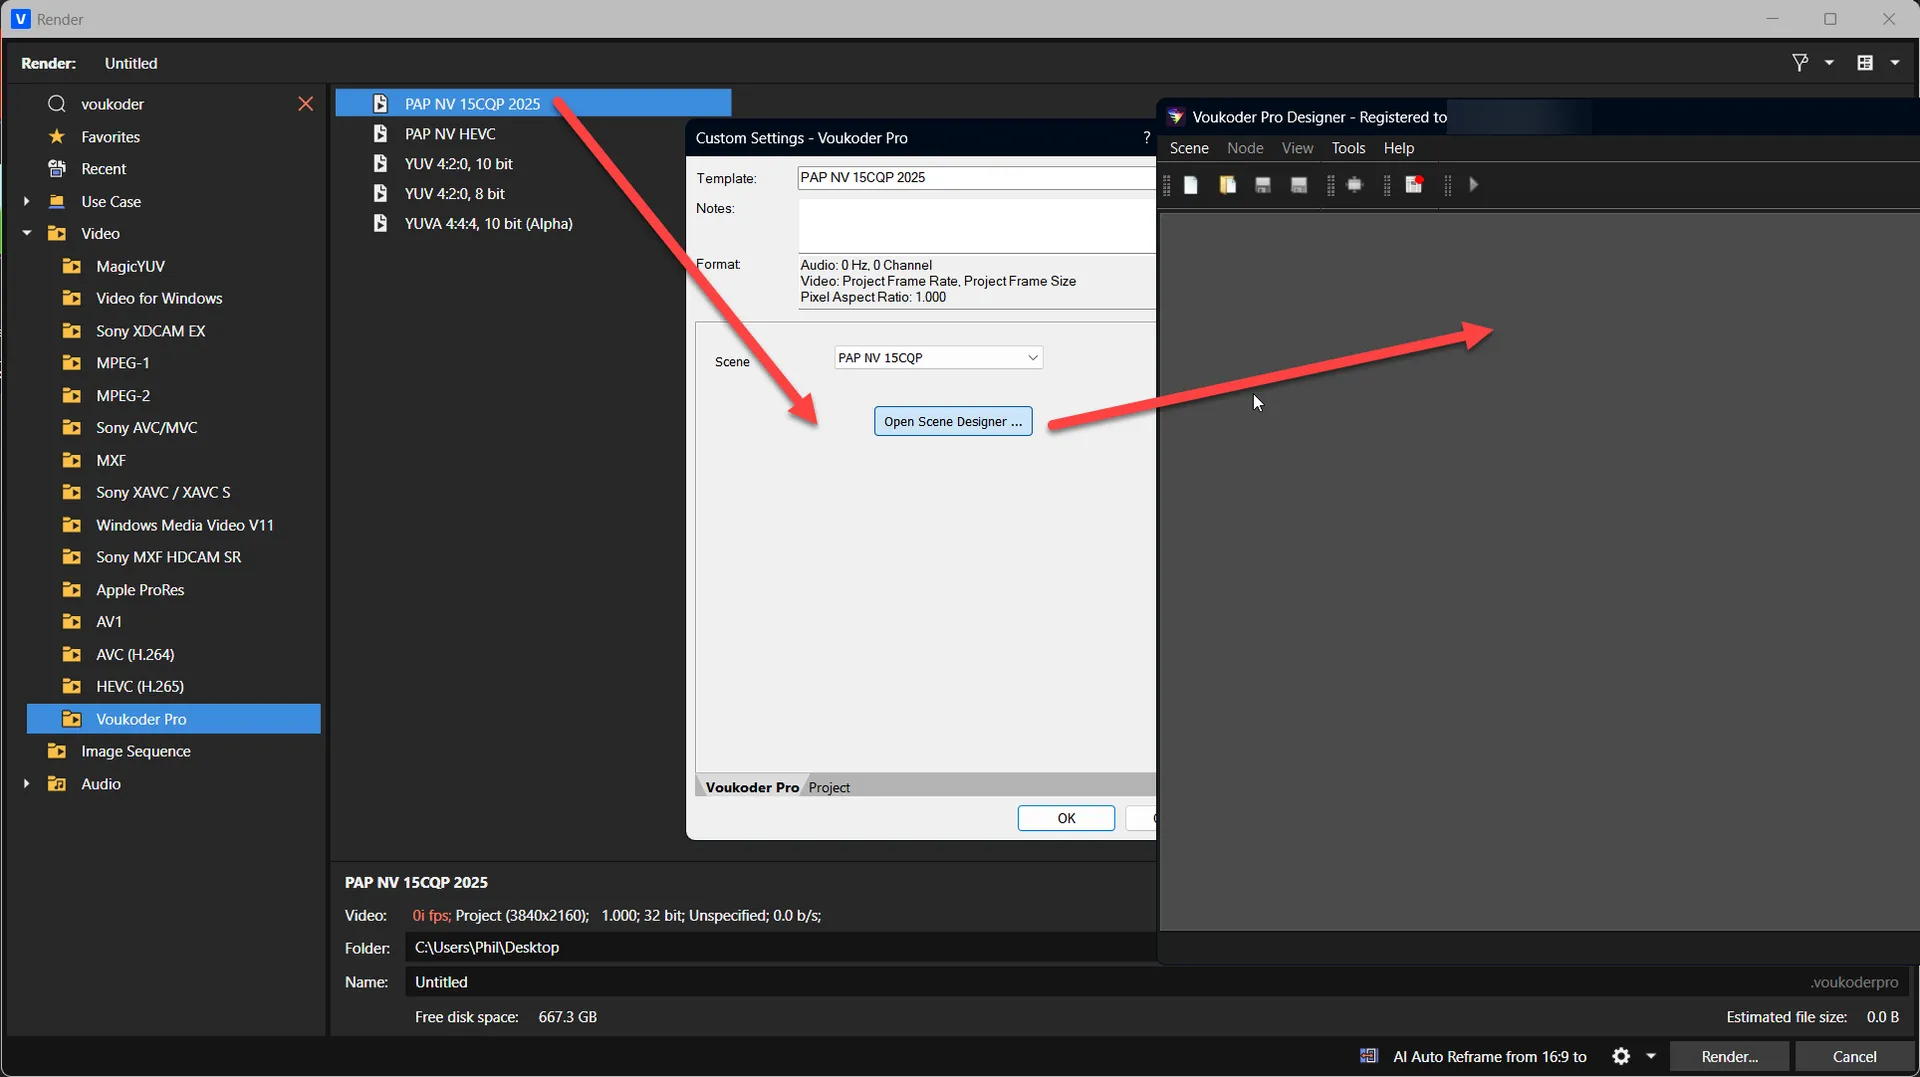The height and width of the screenshot is (1077, 1920).
Task: Click the Open scene folder icon
Action: tap(1227, 185)
